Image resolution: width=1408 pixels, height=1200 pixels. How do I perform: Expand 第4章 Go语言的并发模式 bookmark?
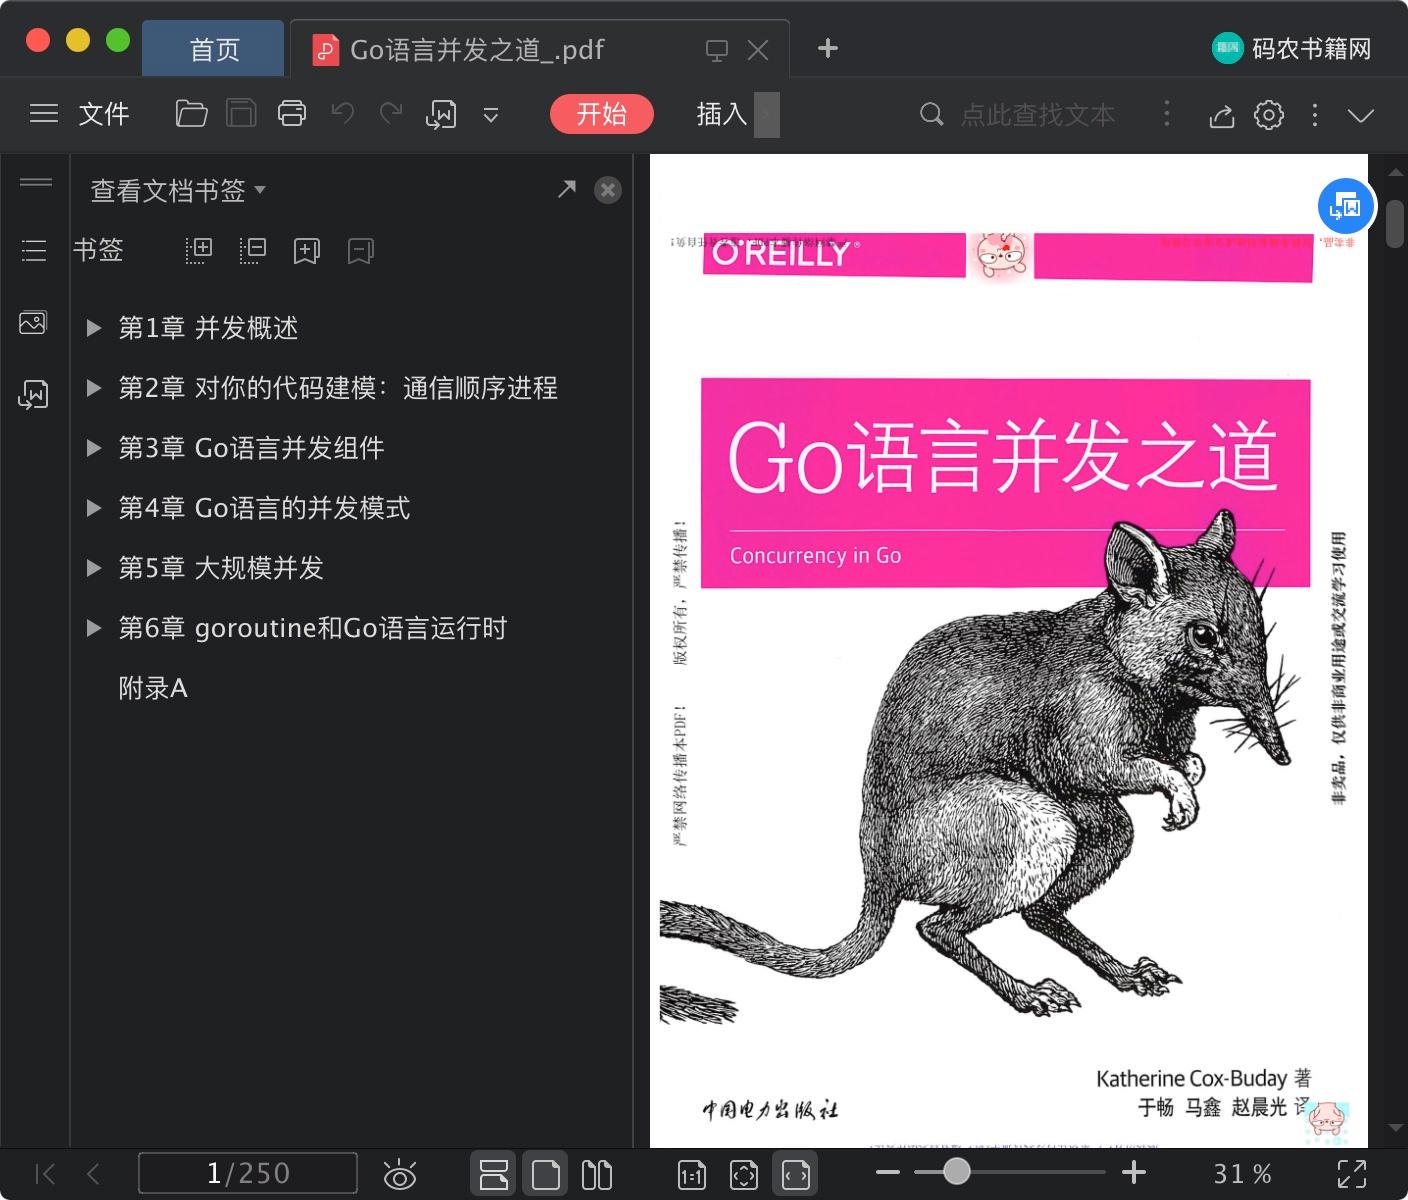pos(94,508)
